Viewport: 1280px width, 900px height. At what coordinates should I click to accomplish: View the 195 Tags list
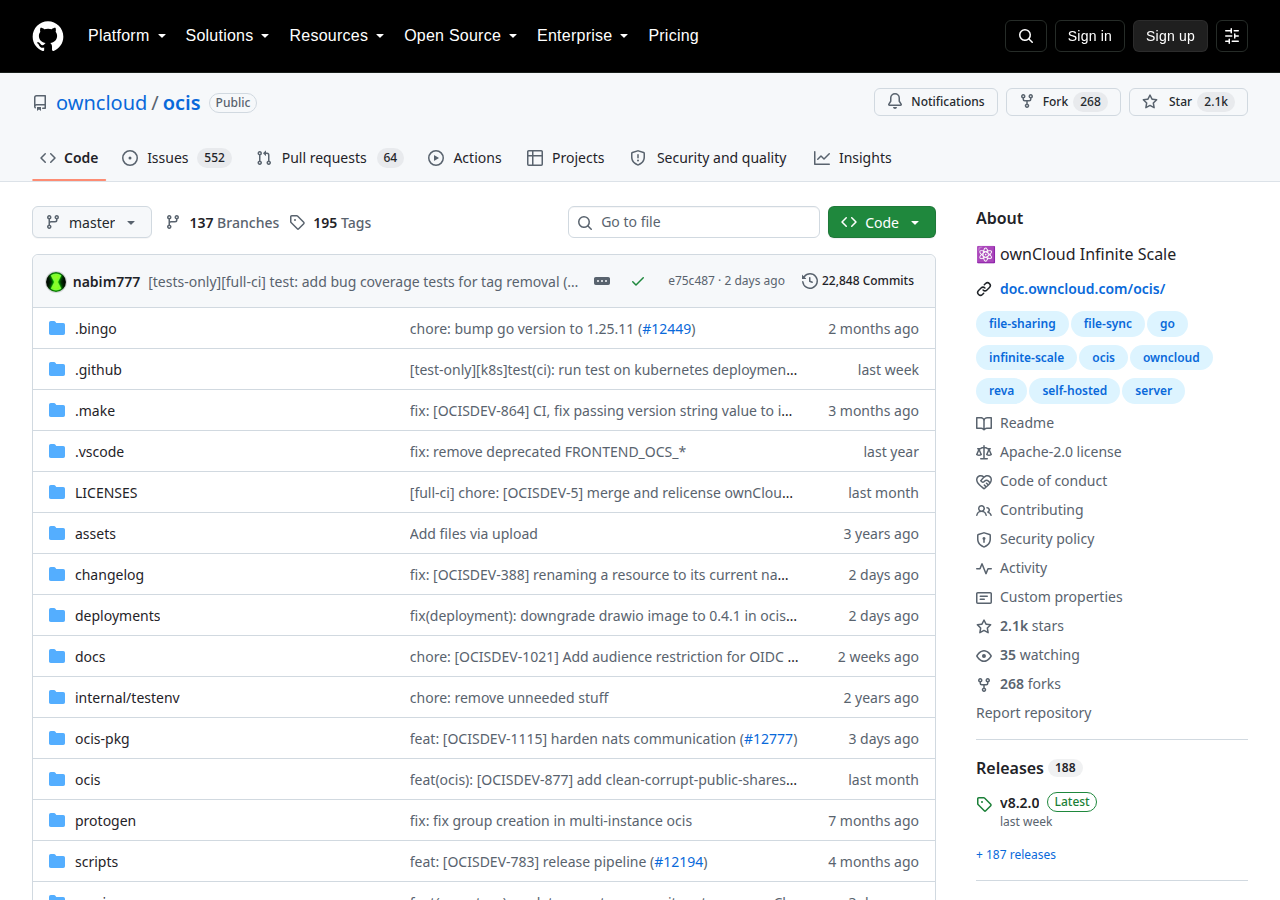(x=331, y=222)
